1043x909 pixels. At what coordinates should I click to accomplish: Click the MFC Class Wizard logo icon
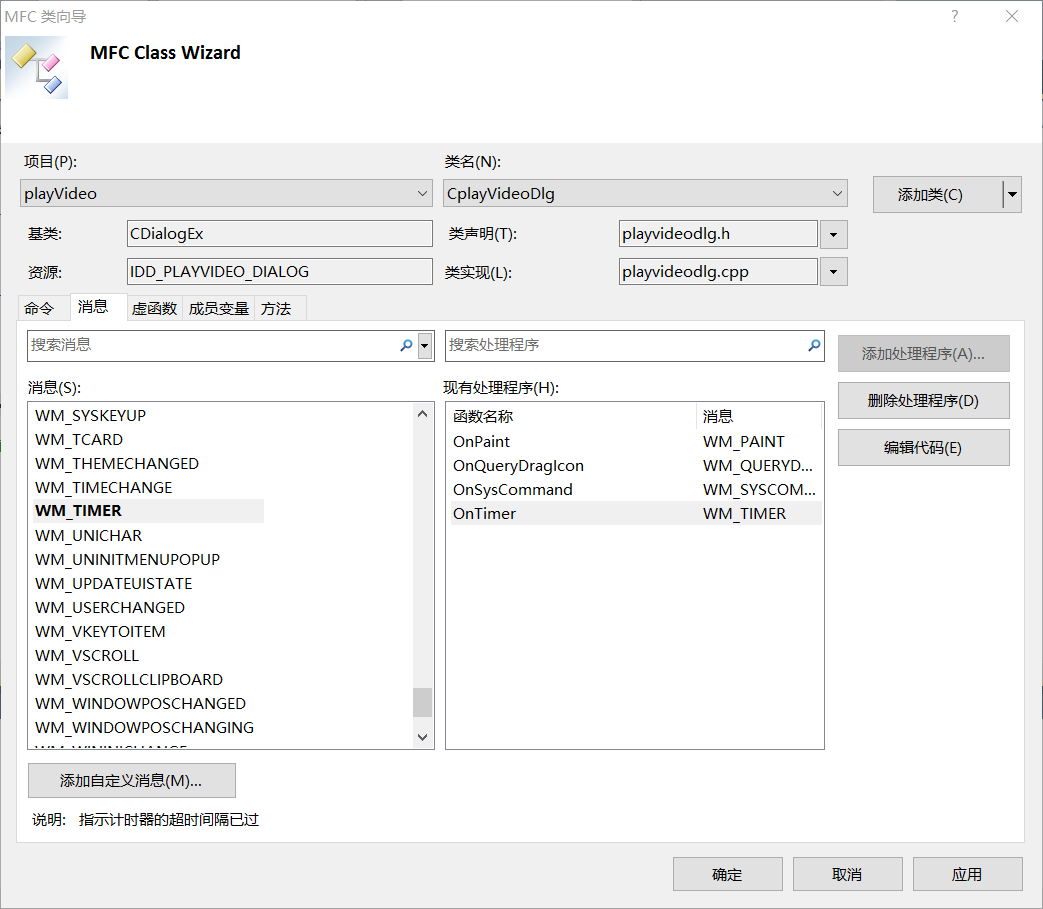point(36,67)
